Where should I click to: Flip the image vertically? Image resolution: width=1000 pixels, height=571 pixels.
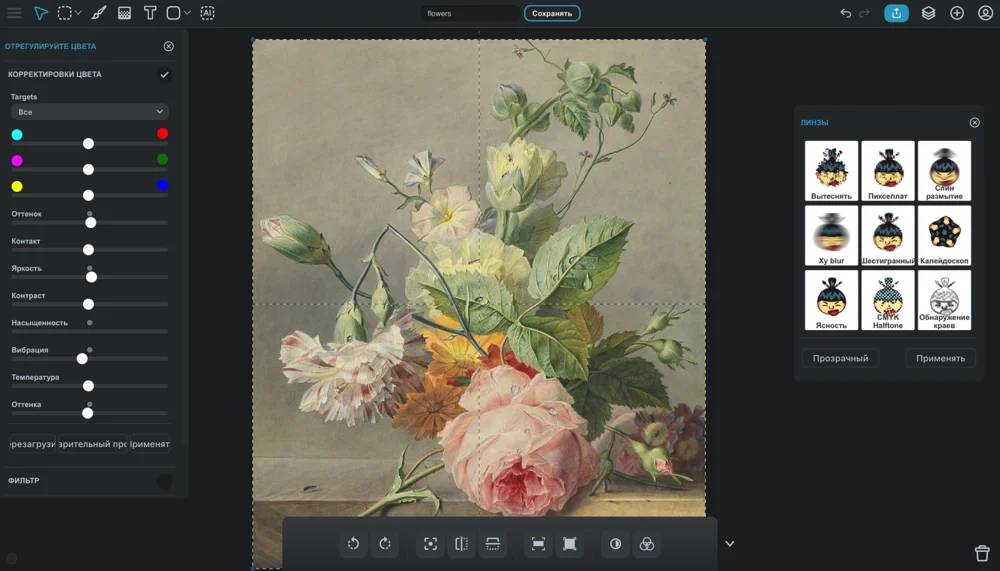(493, 544)
